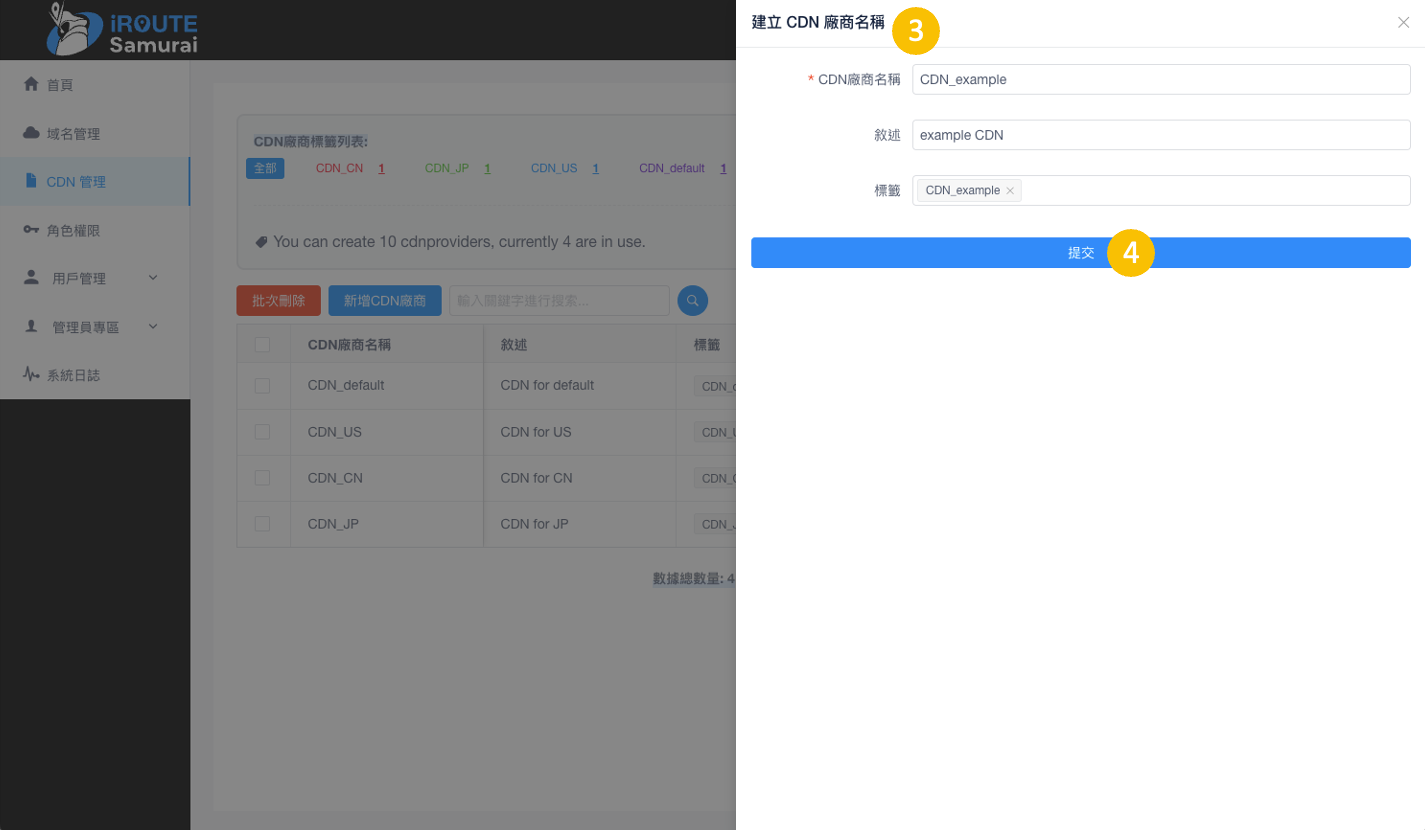Click the iRoute Samurai logo
1425x830 pixels.
122,32
